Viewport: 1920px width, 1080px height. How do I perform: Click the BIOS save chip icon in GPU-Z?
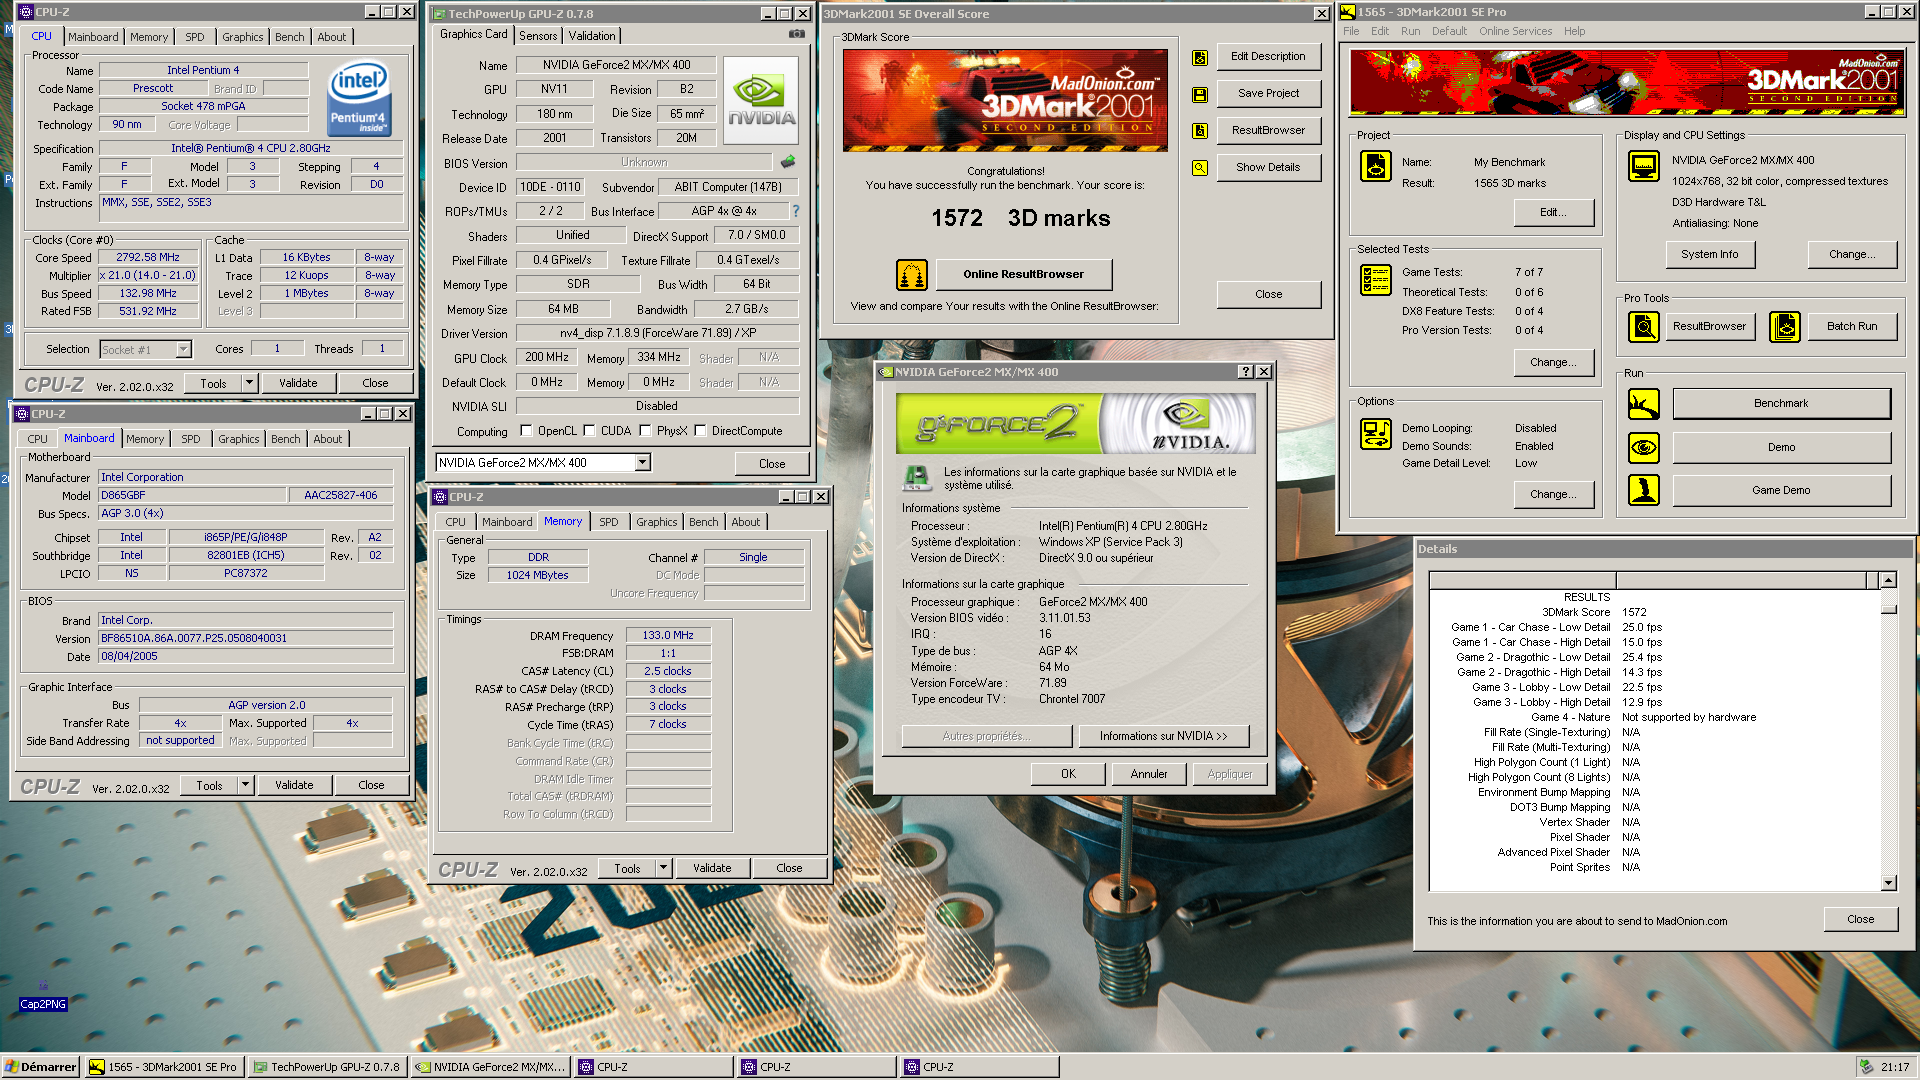tap(788, 162)
